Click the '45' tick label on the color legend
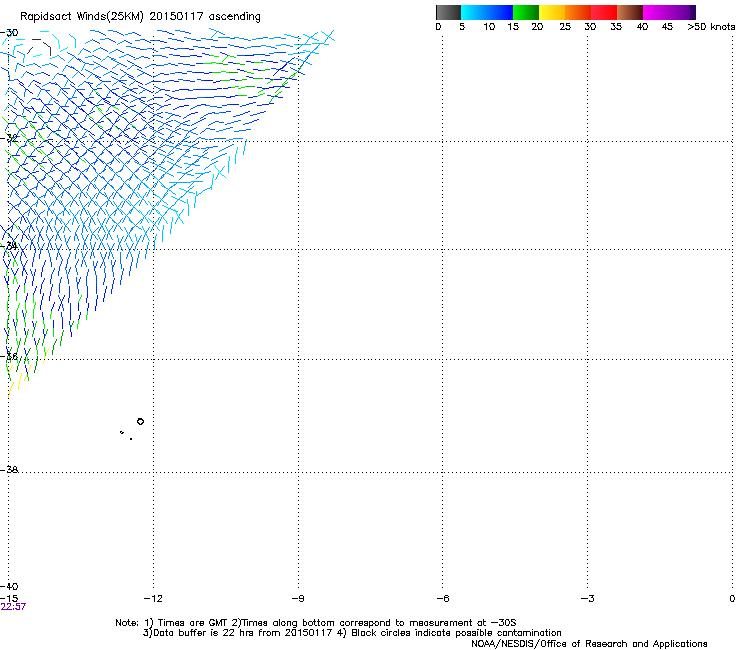Viewport: 740px width, 650px height. pyautogui.click(x=667, y=27)
